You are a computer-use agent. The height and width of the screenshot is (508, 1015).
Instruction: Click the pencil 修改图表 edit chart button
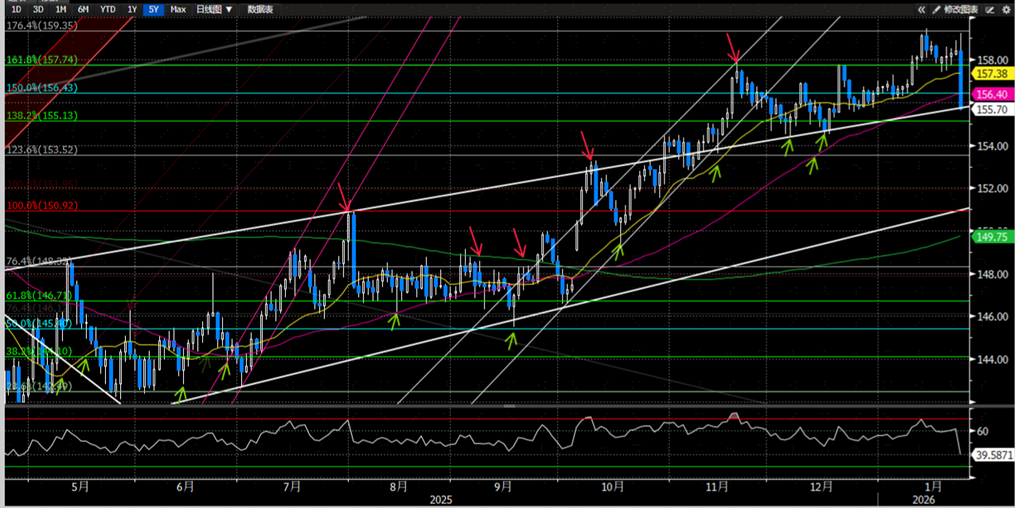[x=955, y=10]
